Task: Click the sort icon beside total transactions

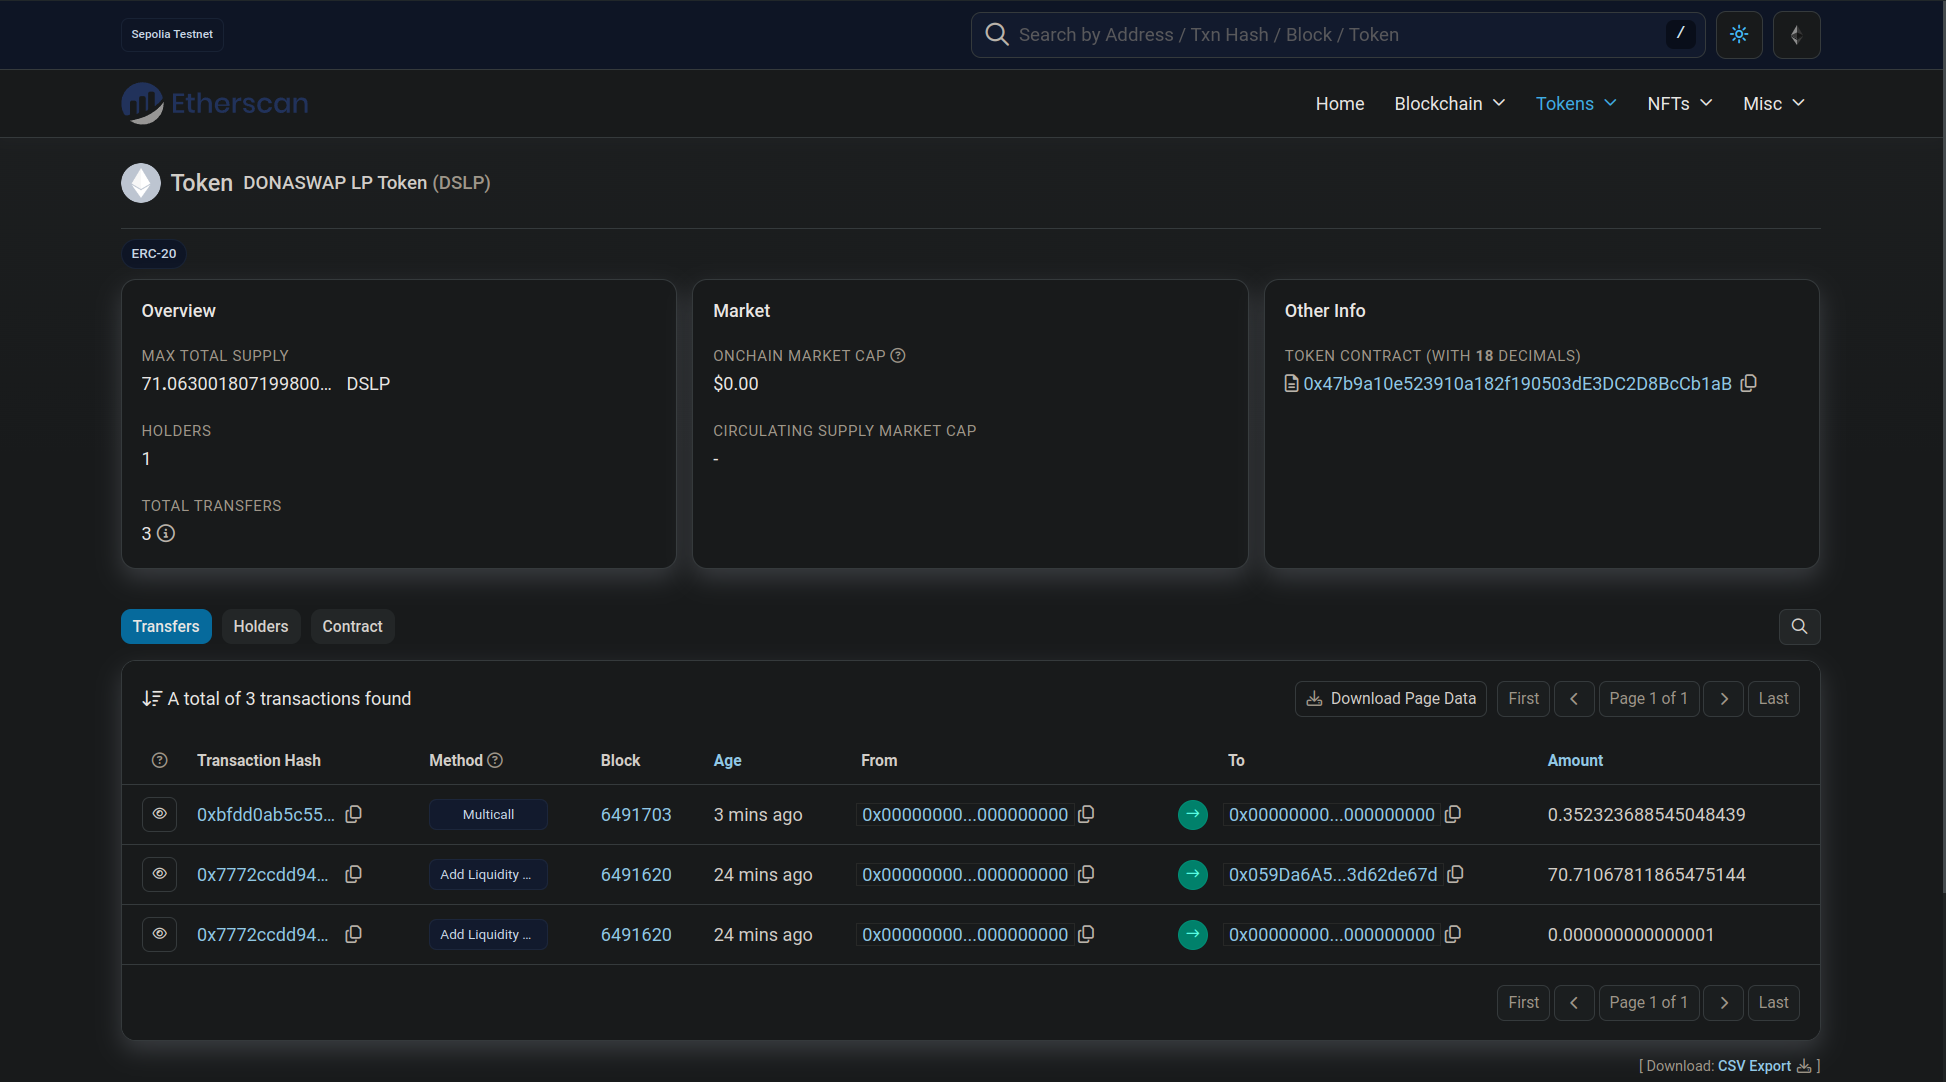Action: tap(152, 699)
